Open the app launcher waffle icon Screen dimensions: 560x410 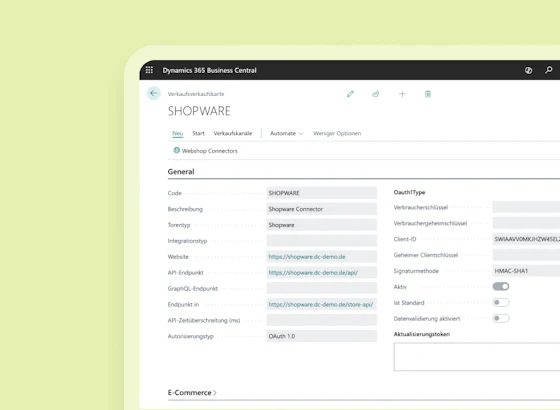click(149, 70)
